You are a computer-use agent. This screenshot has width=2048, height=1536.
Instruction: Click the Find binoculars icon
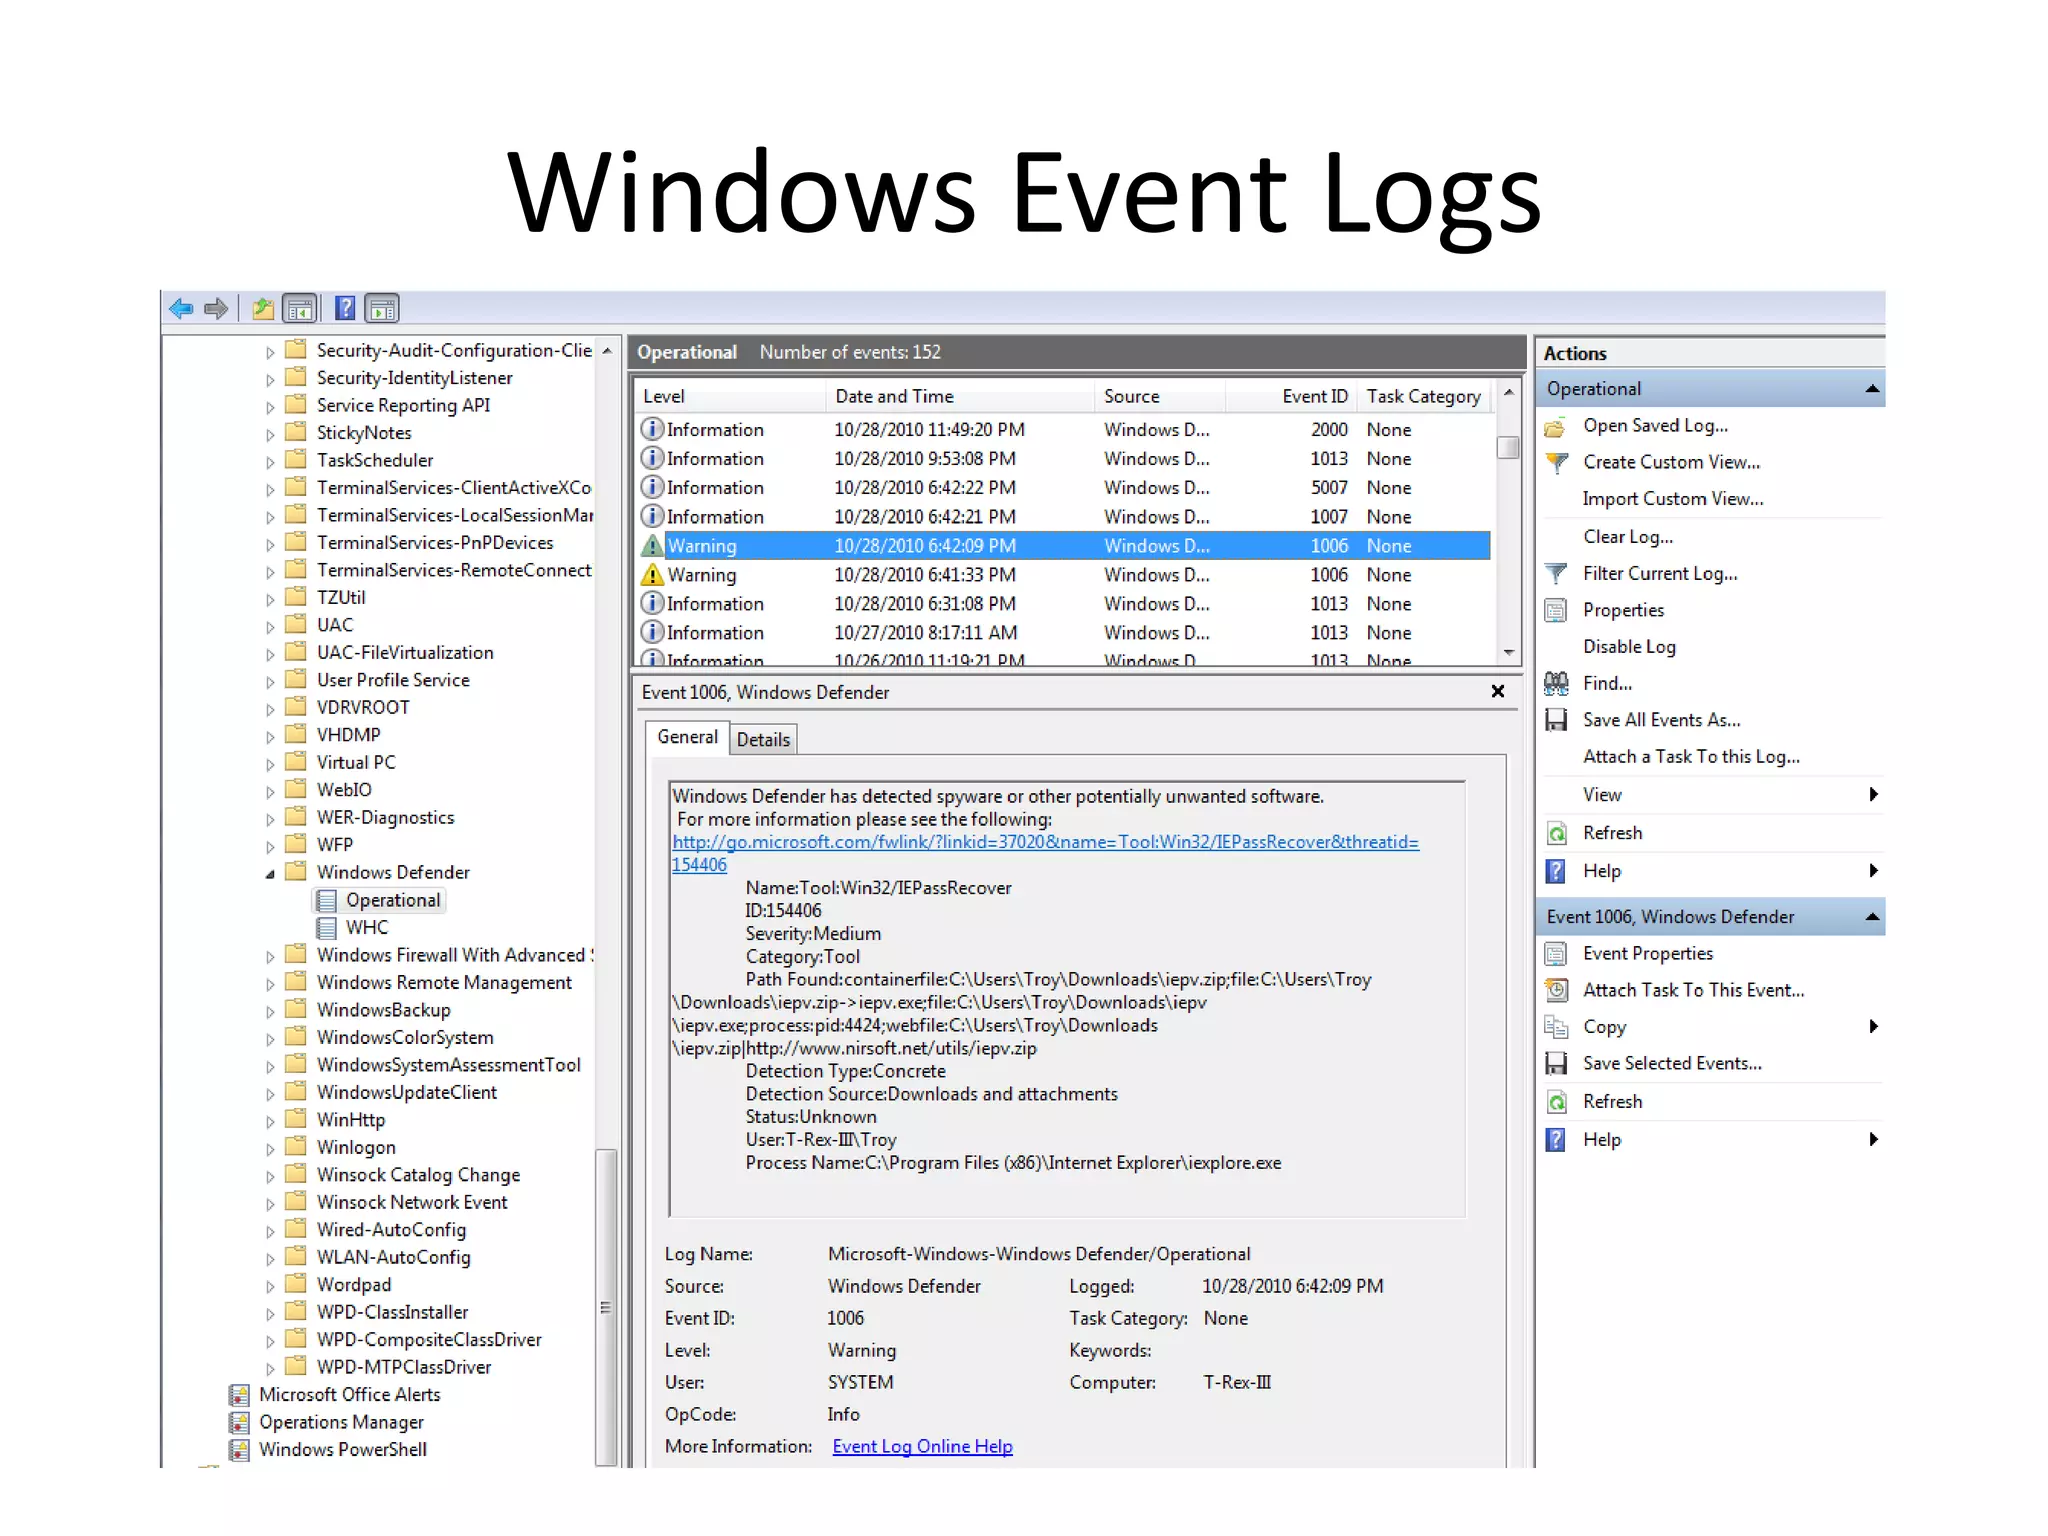(x=1556, y=684)
